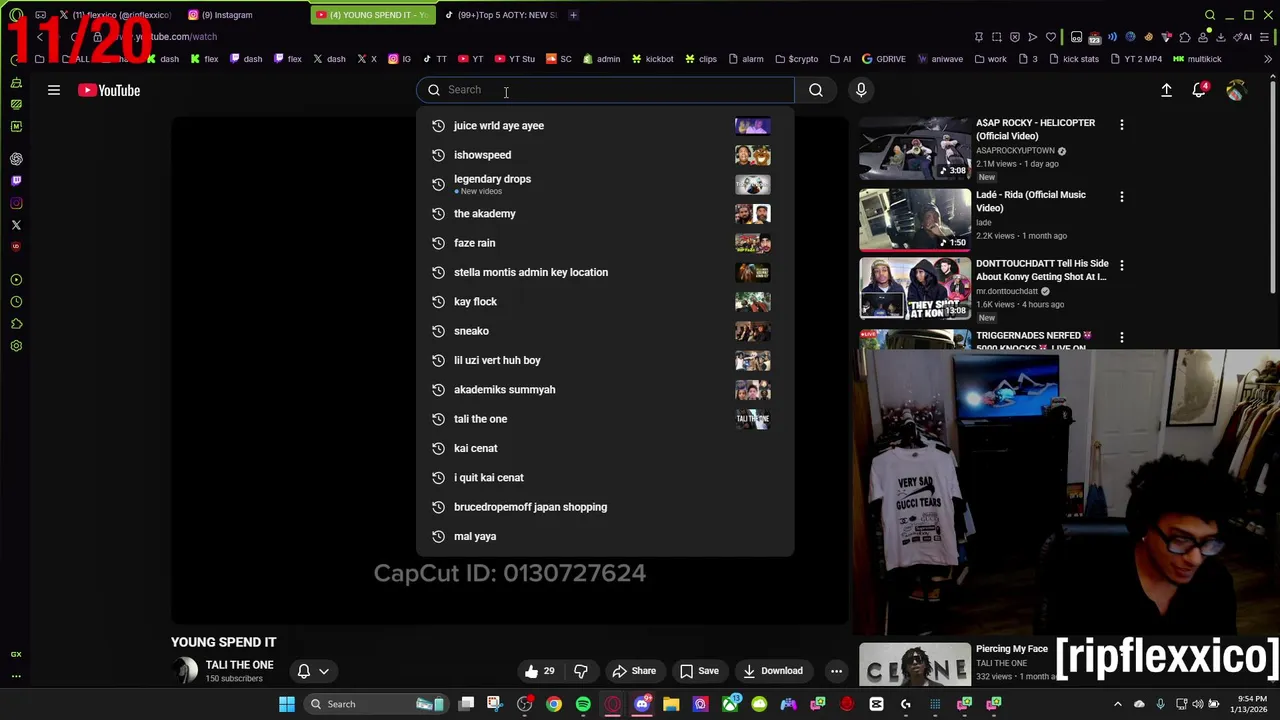Download the current video
This screenshot has height=720, width=1280.
click(x=772, y=671)
